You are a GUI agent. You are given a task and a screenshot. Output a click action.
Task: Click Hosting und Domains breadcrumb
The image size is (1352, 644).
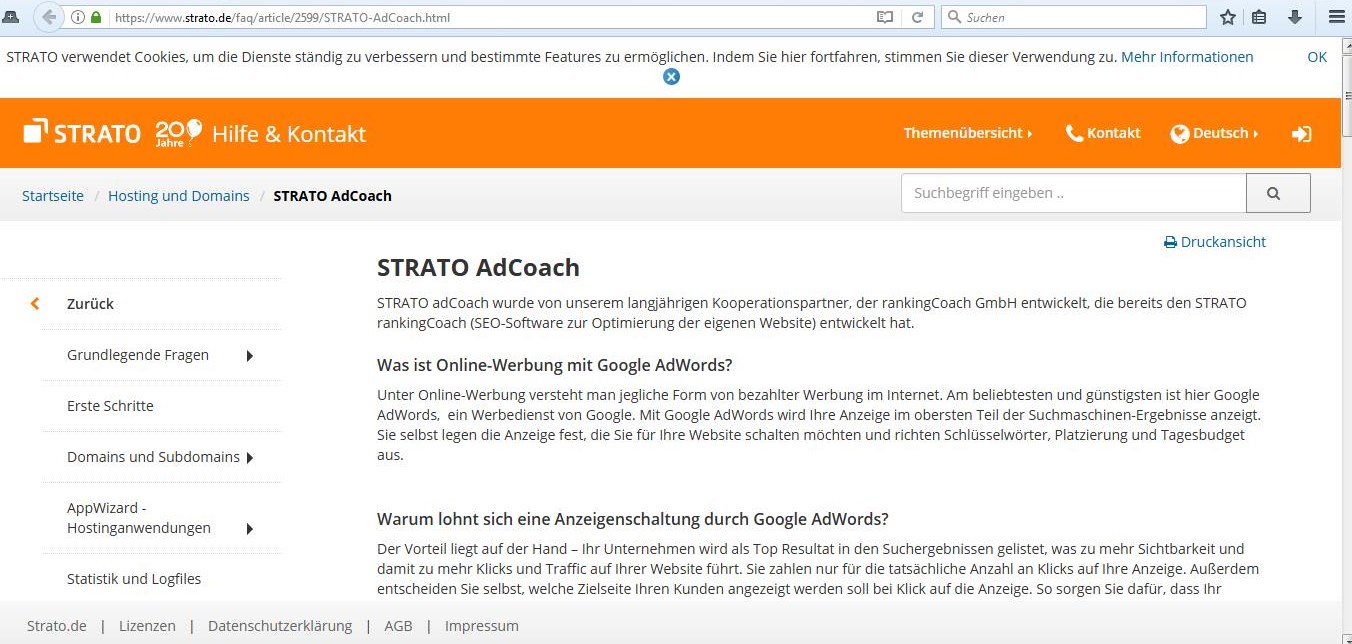(x=179, y=196)
